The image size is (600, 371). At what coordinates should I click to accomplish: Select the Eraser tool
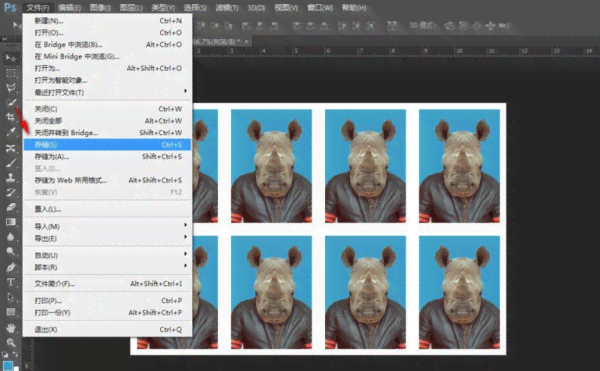pyautogui.click(x=10, y=207)
